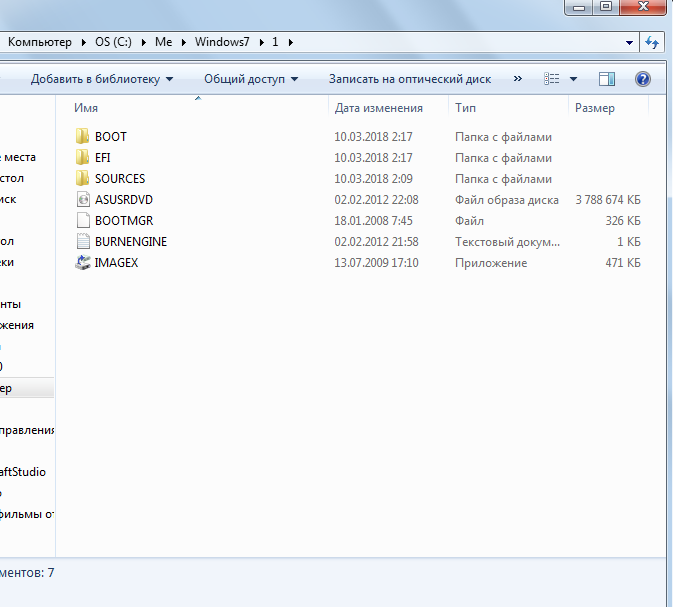Open the Help question mark icon
Image resolution: width=673 pixels, height=607 pixels.
(x=643, y=79)
